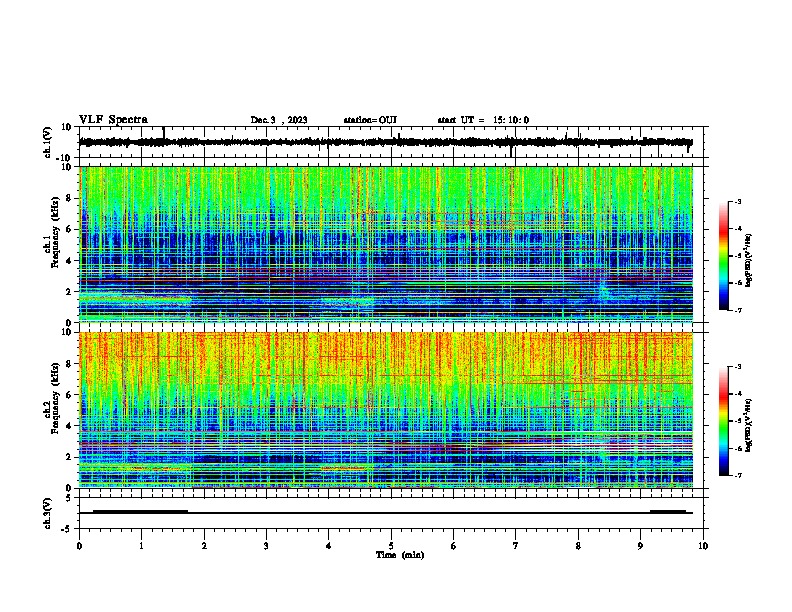The image size is (792, 612).
Task: Click the "ch.1(V)" waveform axis label
Action: 48,142
